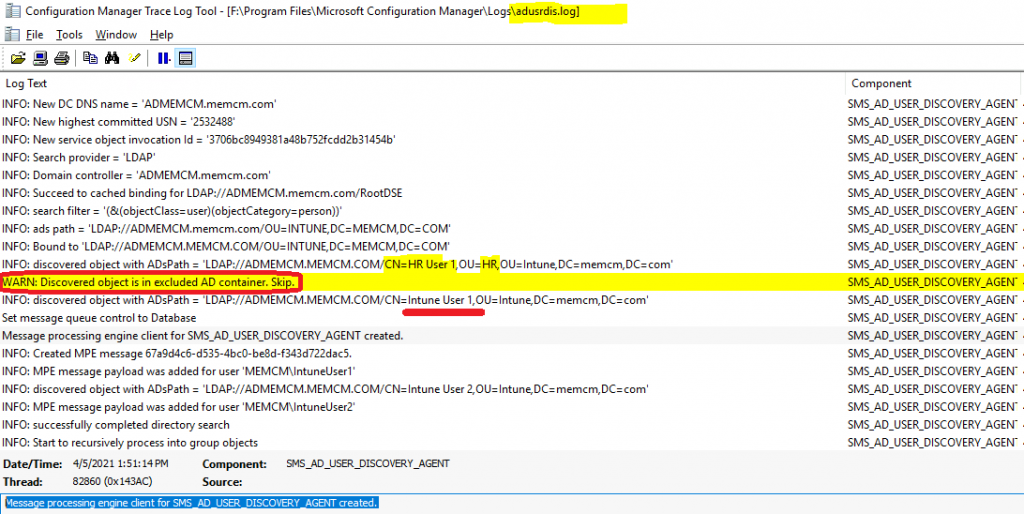
Task: Select row "New highest committed USN = '2532488'"
Action: (512, 121)
